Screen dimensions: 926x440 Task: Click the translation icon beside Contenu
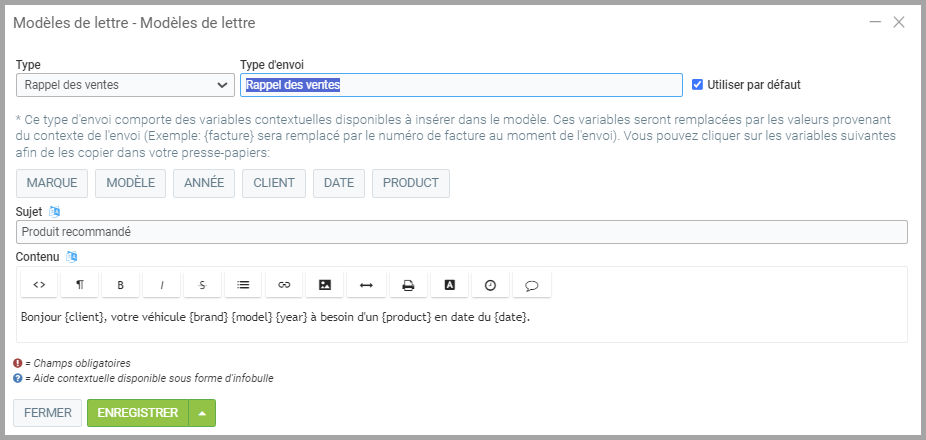[72, 257]
